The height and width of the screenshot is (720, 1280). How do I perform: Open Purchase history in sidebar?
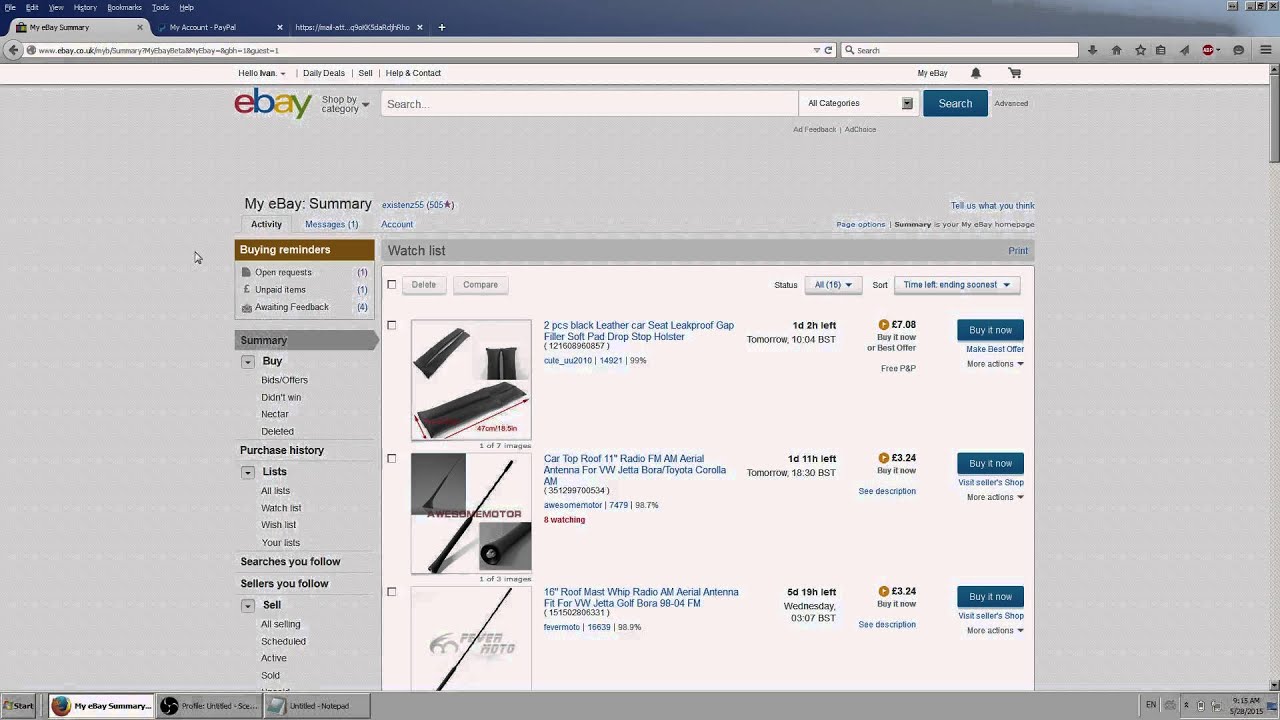pos(282,451)
